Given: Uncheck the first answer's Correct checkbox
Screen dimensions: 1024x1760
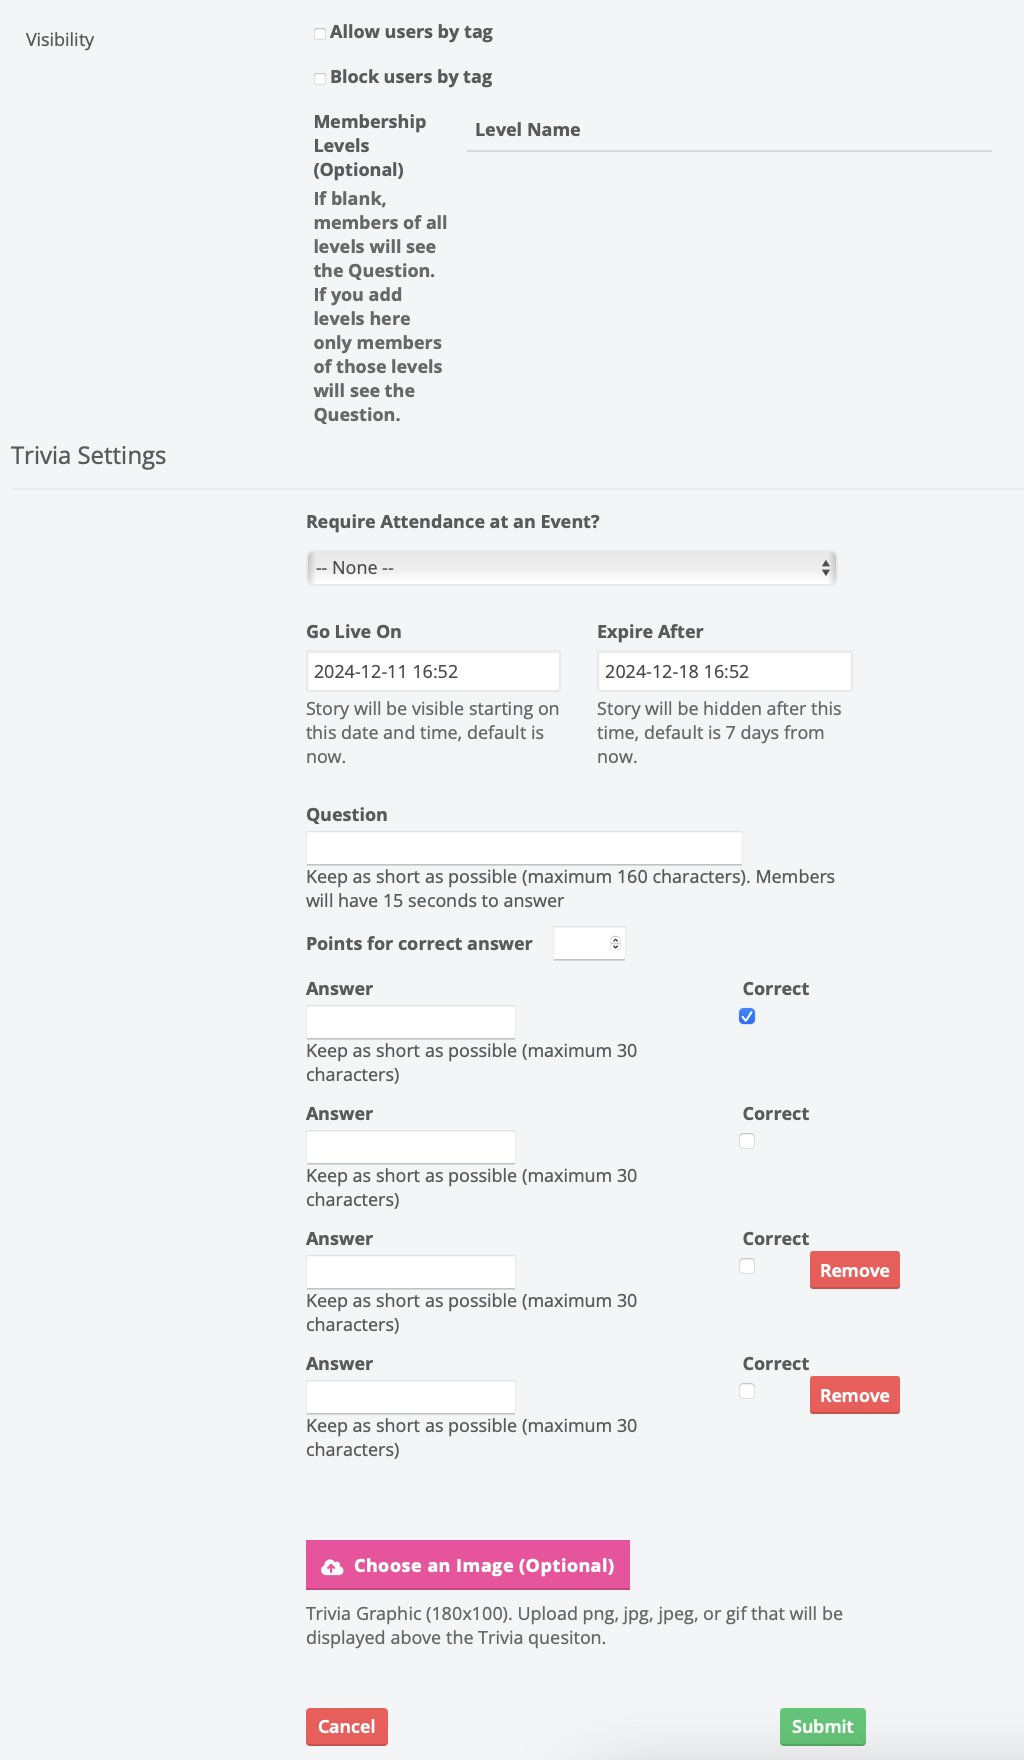Looking at the screenshot, I should 747,1016.
